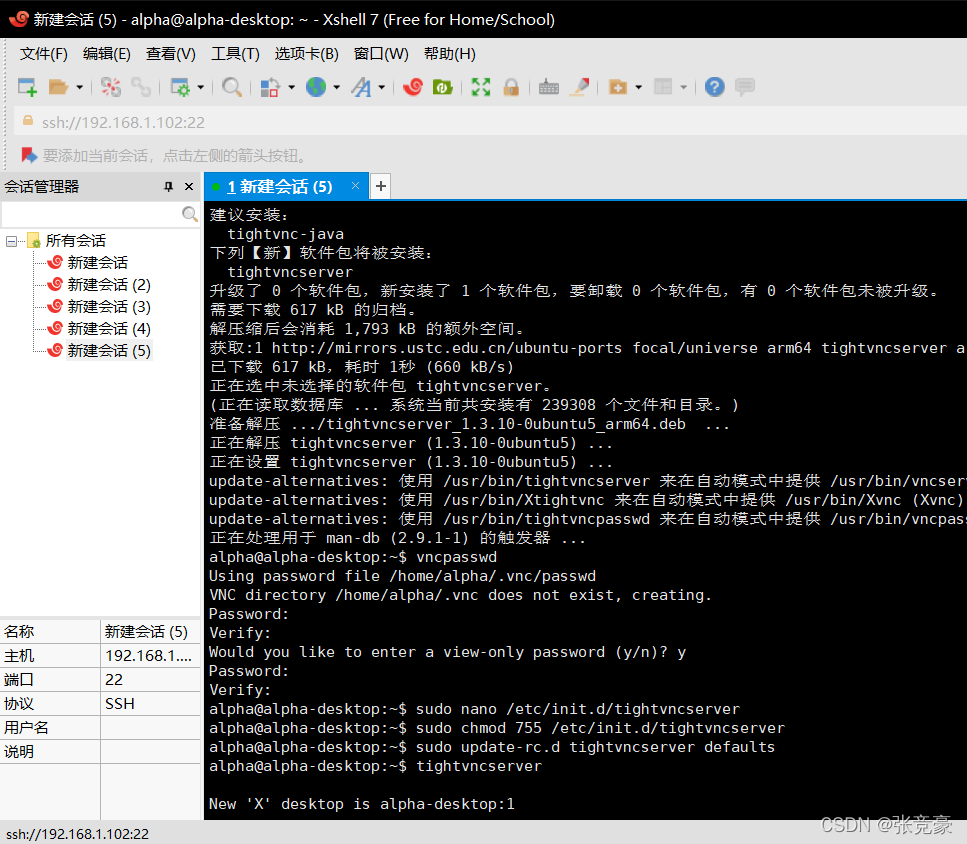Pin the 会话管理器 panel

(x=168, y=186)
